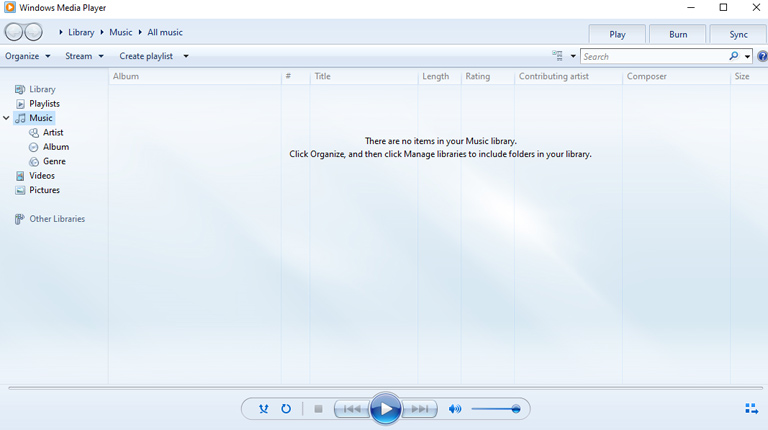Screen dimensions: 768x430
Task: Sort by the # track number column header
Action: tap(295, 76)
